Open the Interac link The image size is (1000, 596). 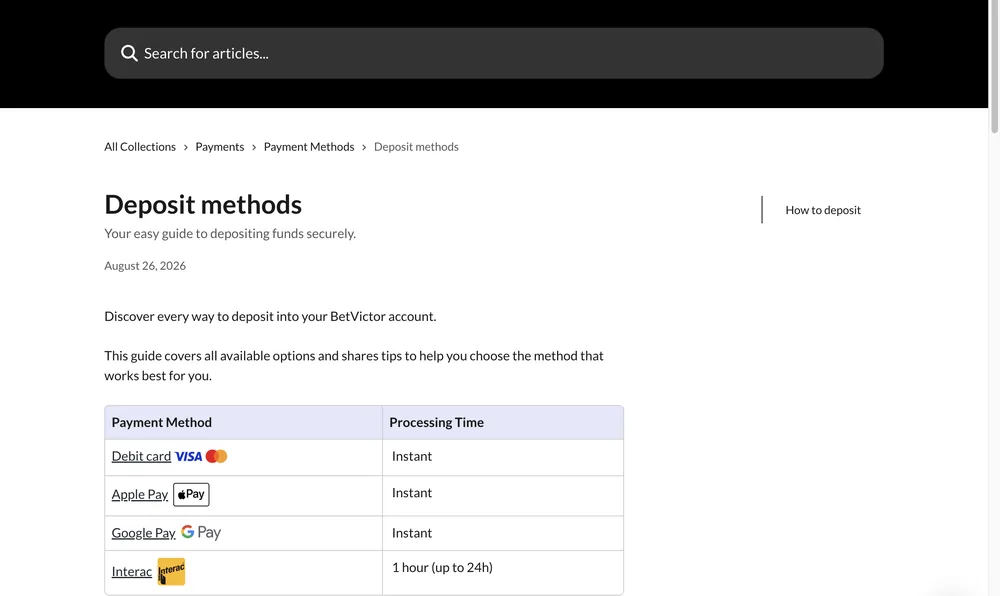(x=131, y=571)
